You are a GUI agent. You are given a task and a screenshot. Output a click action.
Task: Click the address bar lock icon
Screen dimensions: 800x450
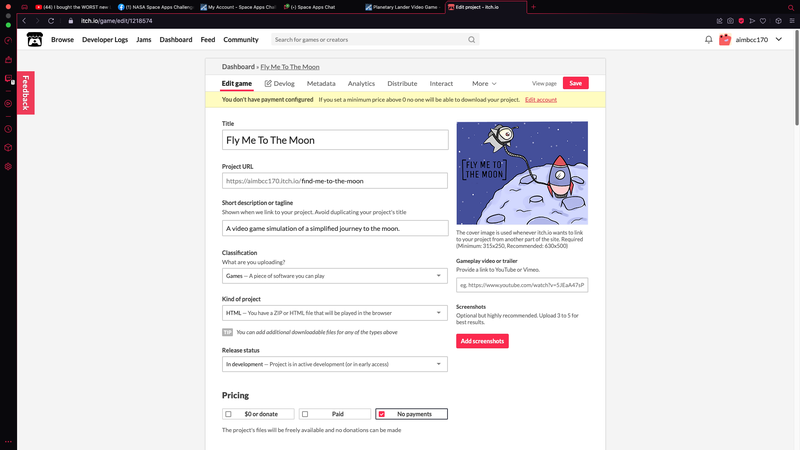coord(71,21)
